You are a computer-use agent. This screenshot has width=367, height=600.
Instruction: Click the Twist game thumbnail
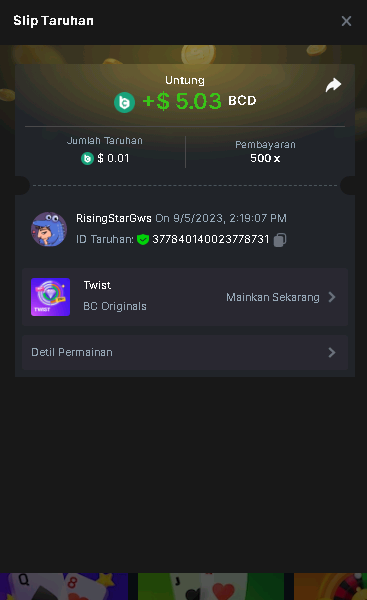pyautogui.click(x=51, y=297)
